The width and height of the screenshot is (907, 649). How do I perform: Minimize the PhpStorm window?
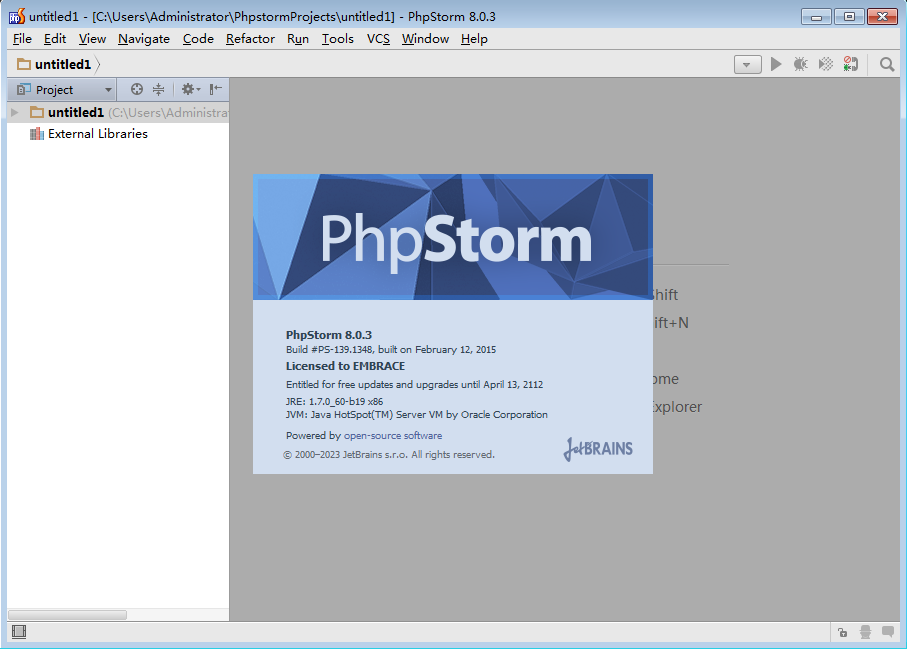[x=816, y=16]
